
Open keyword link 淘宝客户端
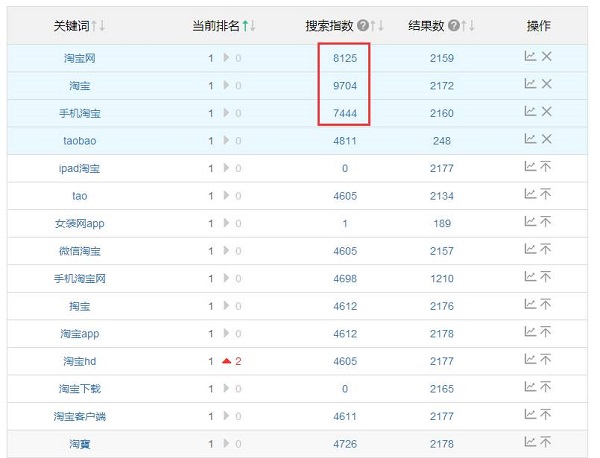point(80,416)
